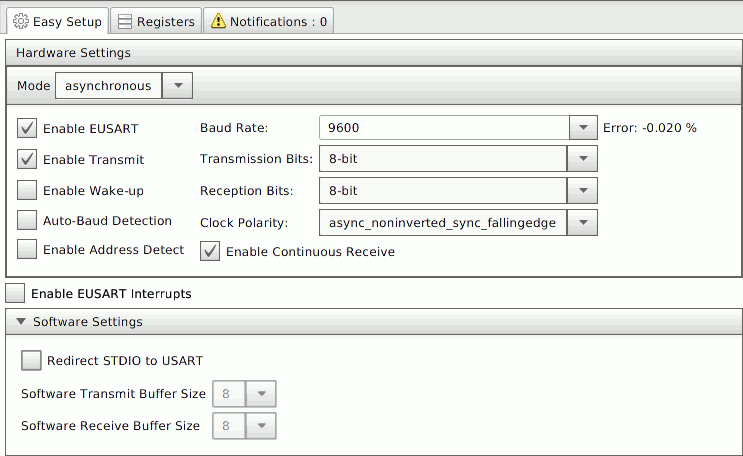Expand Clock Polarity dropdown list

582,222
